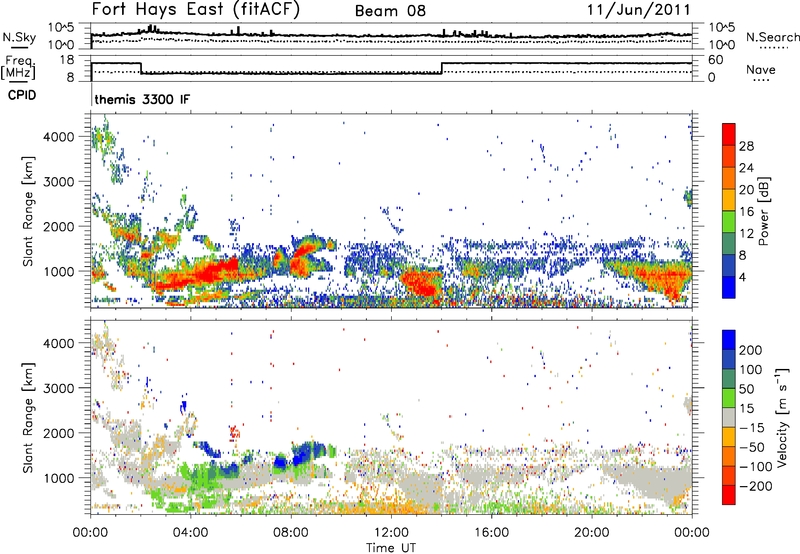Select the "Slant Range [km]" label of power panel
The width and height of the screenshot is (800, 554).
[28, 211]
